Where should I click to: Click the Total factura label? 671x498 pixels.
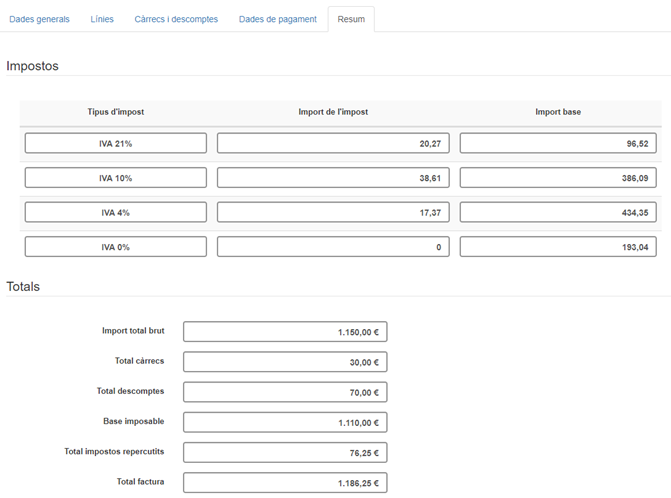tap(140, 482)
